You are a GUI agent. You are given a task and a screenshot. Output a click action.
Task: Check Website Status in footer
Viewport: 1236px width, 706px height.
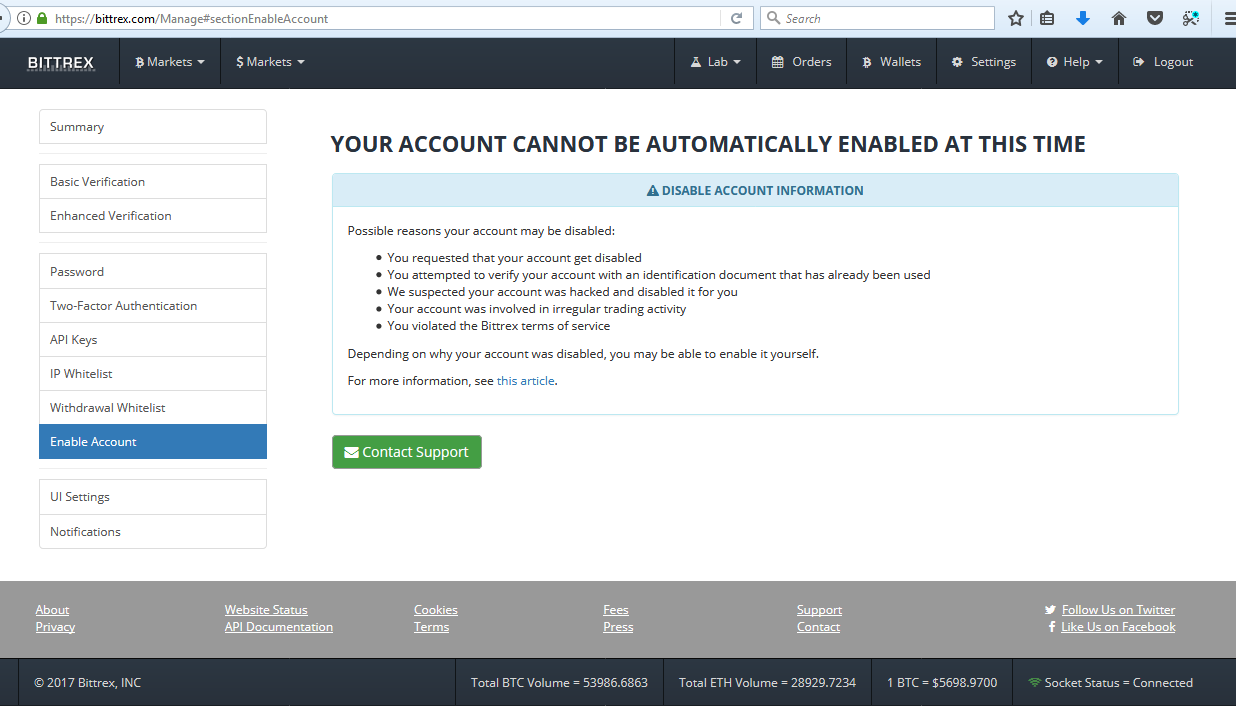pos(266,610)
